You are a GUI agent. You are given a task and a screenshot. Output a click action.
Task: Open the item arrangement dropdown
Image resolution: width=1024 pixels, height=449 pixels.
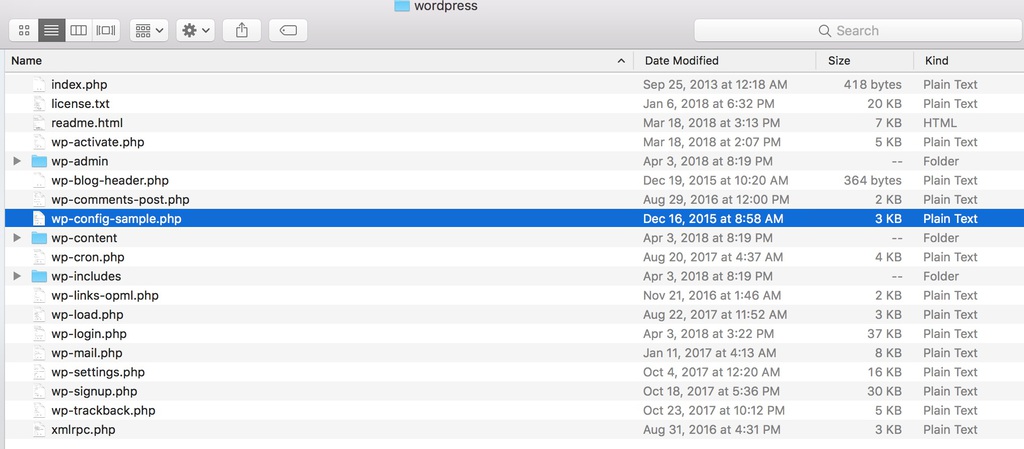click(150, 30)
